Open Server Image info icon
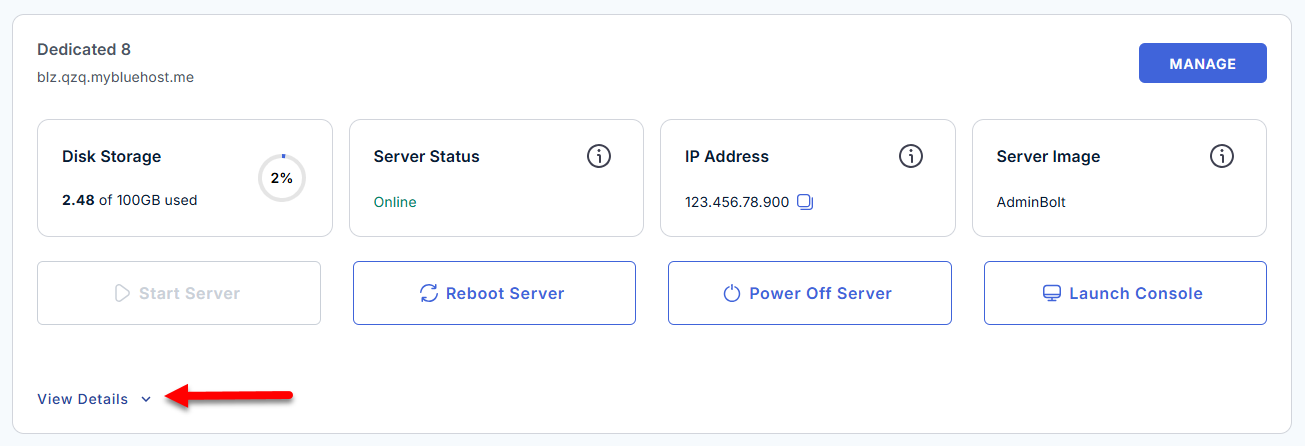 (1222, 156)
